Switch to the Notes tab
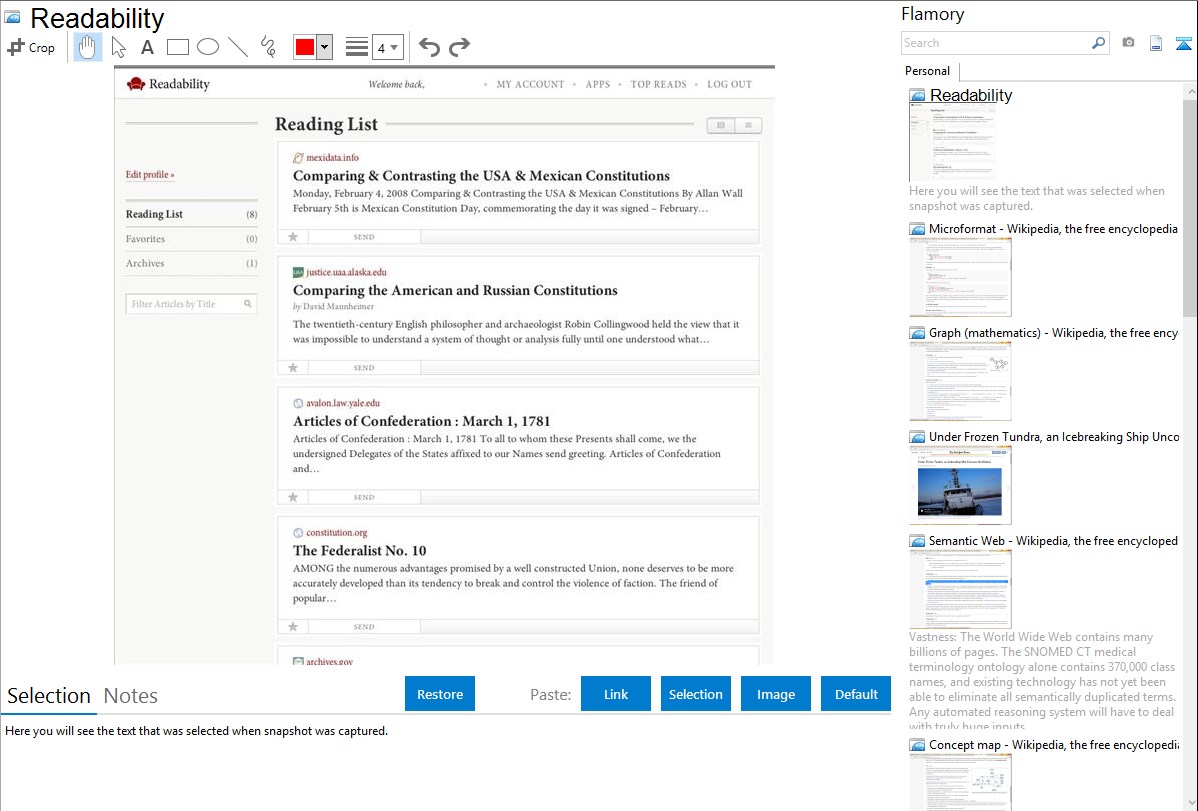Image resolution: width=1198 pixels, height=811 pixels. [131, 696]
